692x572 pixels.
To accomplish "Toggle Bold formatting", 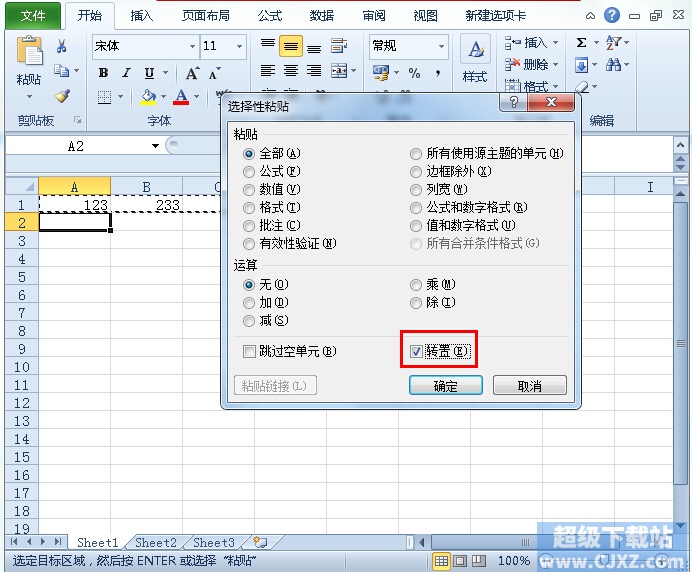I will [103, 73].
